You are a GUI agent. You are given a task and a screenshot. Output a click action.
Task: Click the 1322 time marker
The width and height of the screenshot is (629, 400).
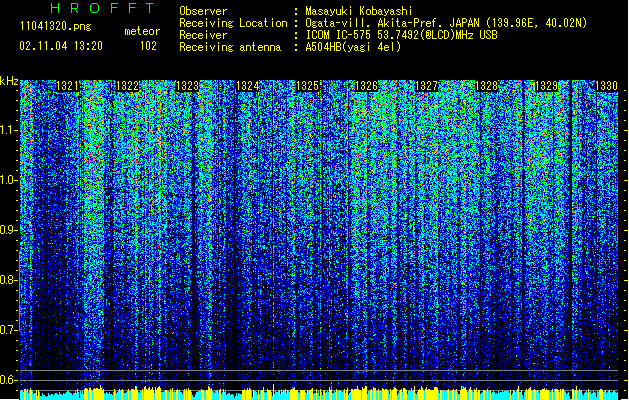pyautogui.click(x=127, y=86)
